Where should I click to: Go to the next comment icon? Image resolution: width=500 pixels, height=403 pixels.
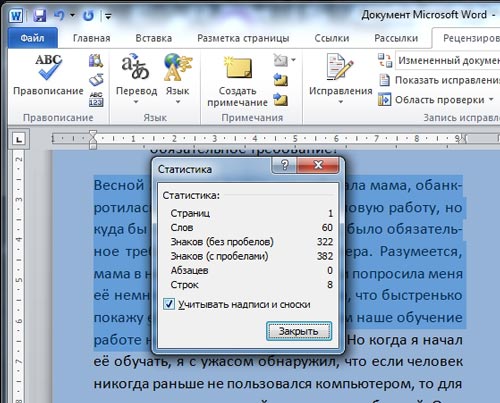[x=281, y=99]
